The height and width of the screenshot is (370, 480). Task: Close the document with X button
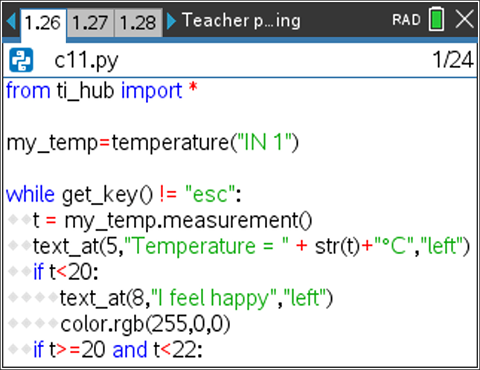tap(464, 20)
